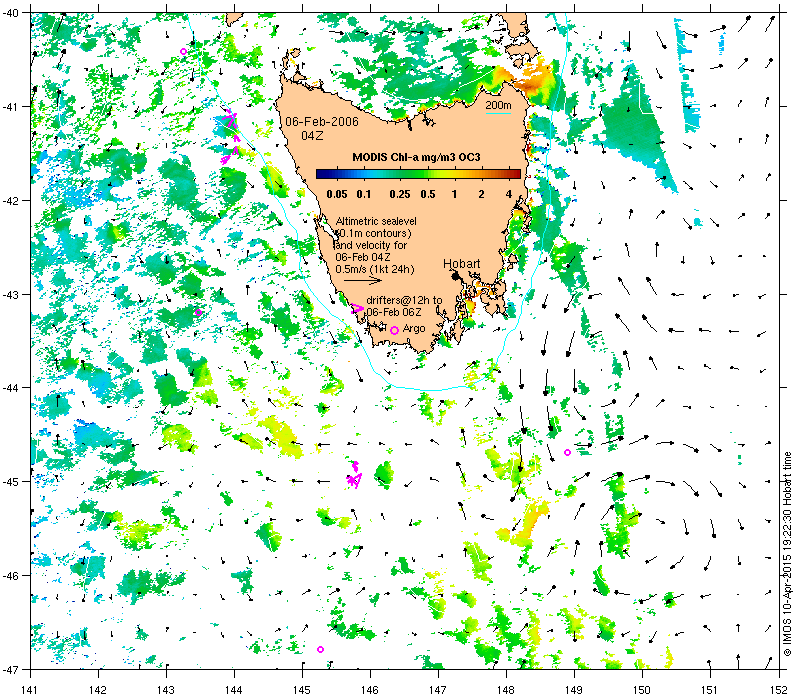This screenshot has width=800, height=700.
Task: Click the '4' color bar tick label
Action: click(x=509, y=194)
